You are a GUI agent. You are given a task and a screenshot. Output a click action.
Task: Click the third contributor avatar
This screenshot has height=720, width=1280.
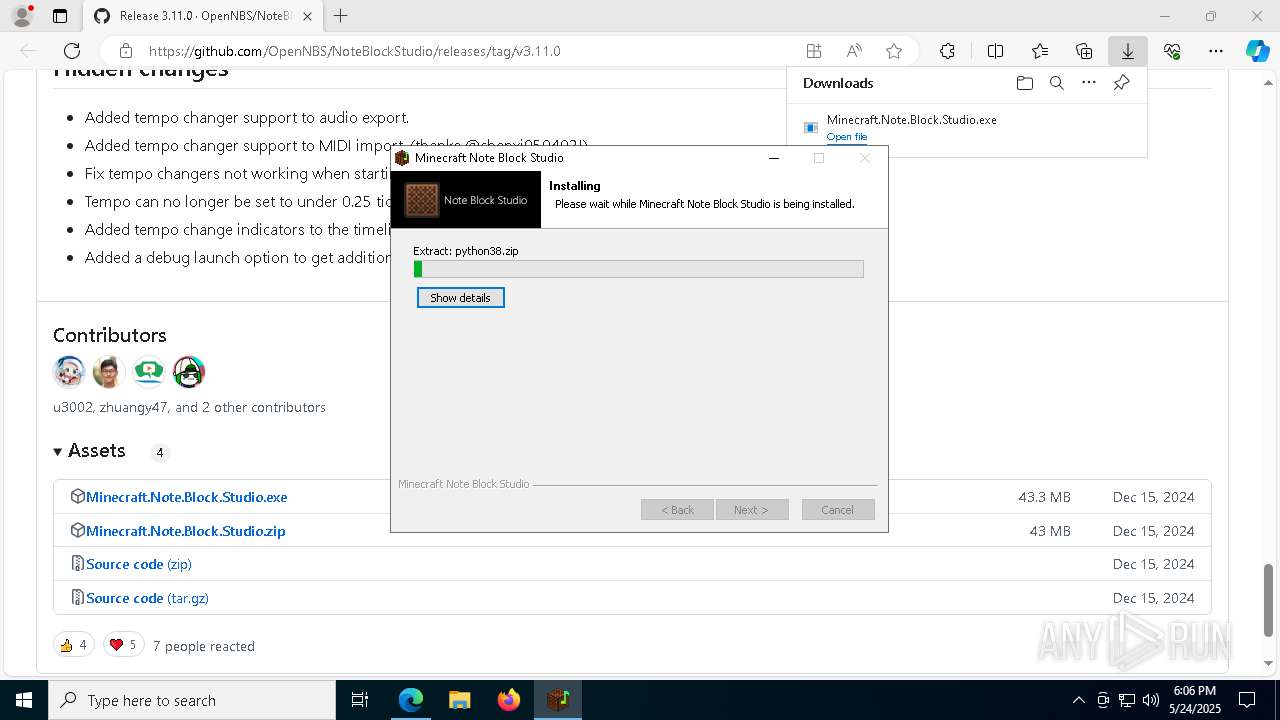(x=149, y=372)
